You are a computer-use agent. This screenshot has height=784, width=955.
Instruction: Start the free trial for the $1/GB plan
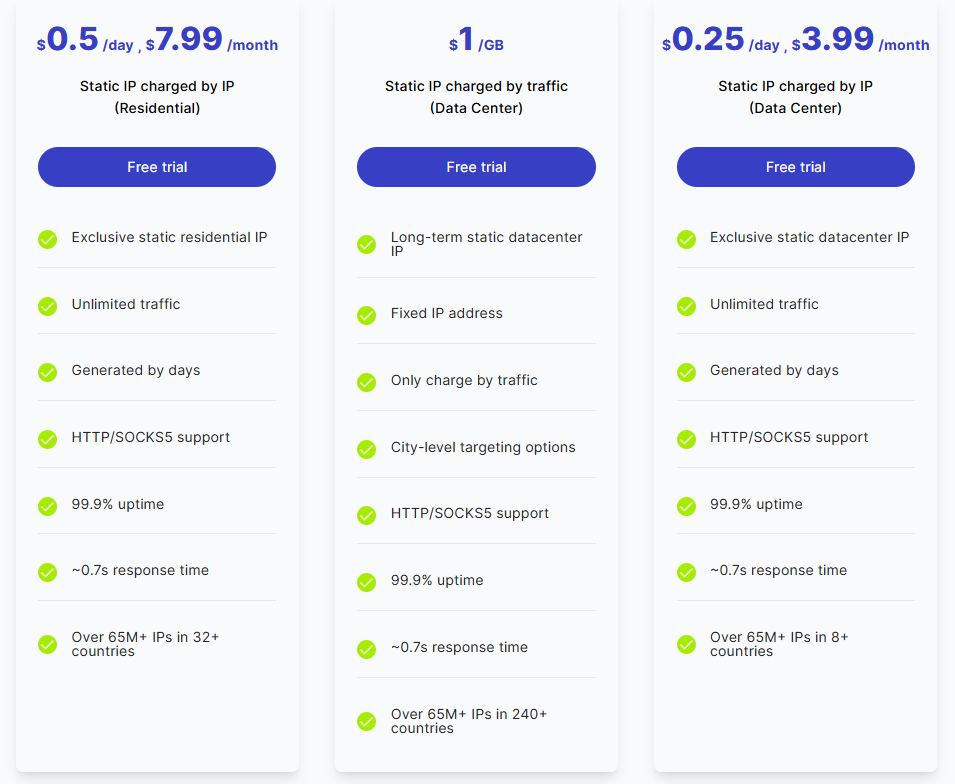(476, 167)
